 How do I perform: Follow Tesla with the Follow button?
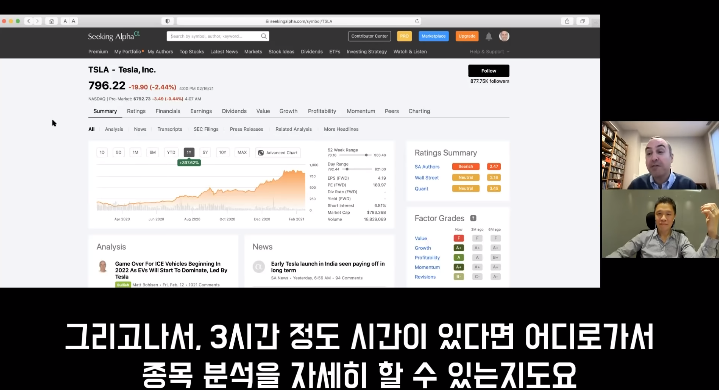pos(488,71)
